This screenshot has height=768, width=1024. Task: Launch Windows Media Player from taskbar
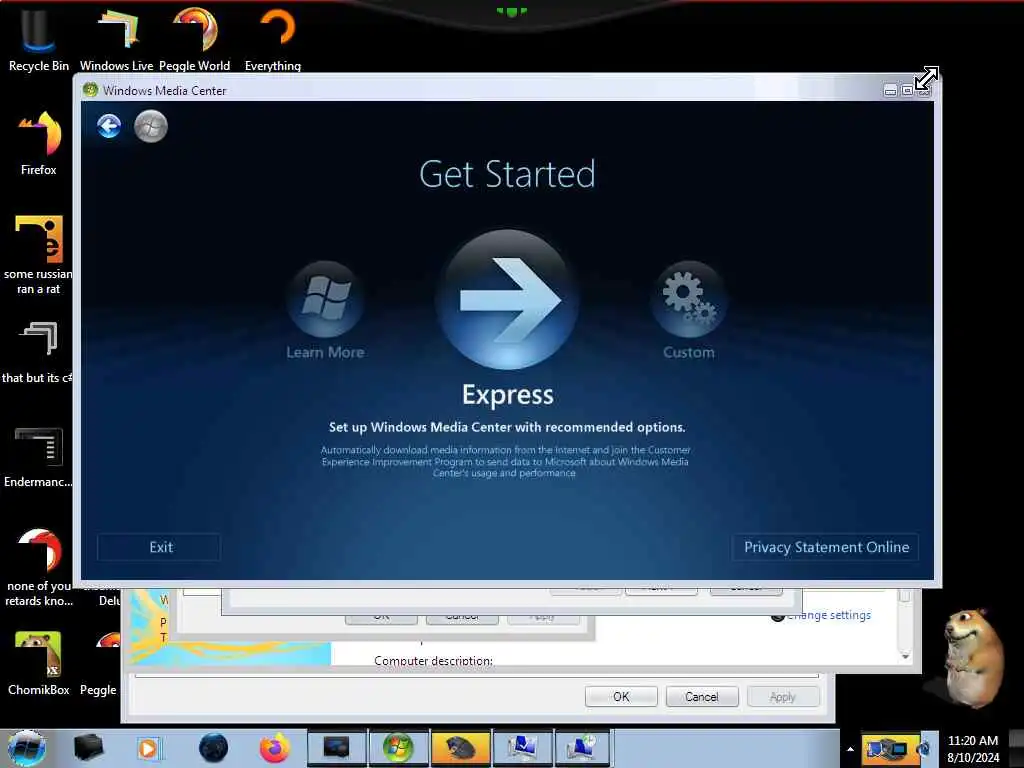[x=148, y=748]
